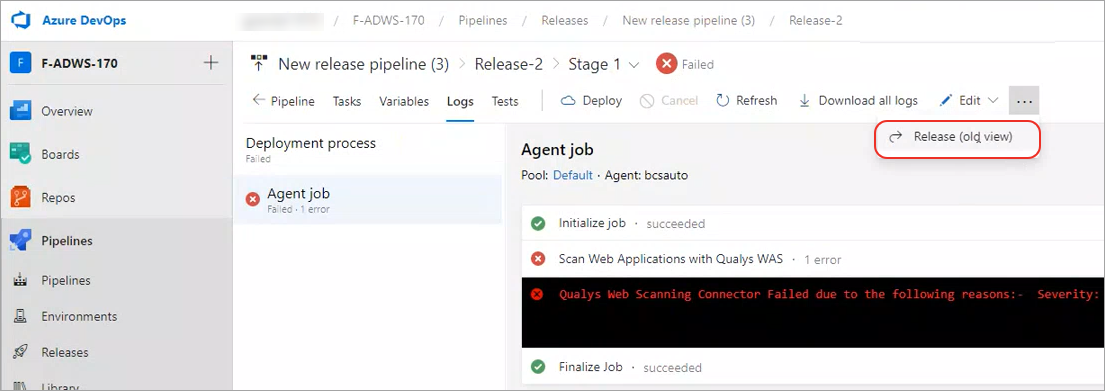The width and height of the screenshot is (1105, 391).
Task: Switch to Variables tab
Action: click(404, 101)
